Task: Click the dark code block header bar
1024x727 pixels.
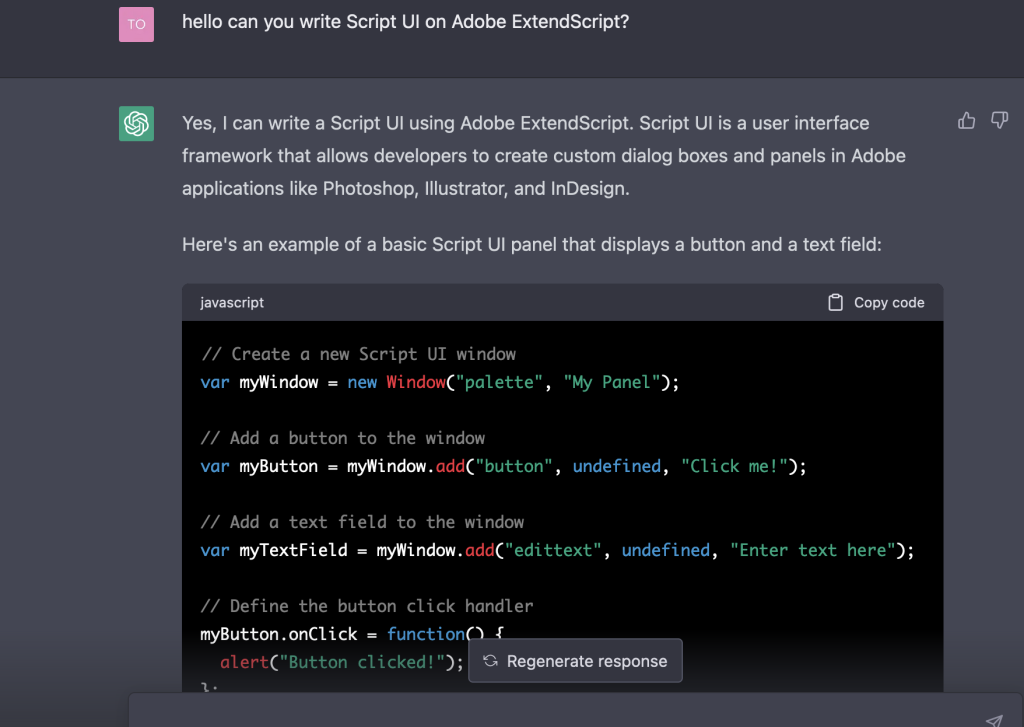Action: [562, 302]
